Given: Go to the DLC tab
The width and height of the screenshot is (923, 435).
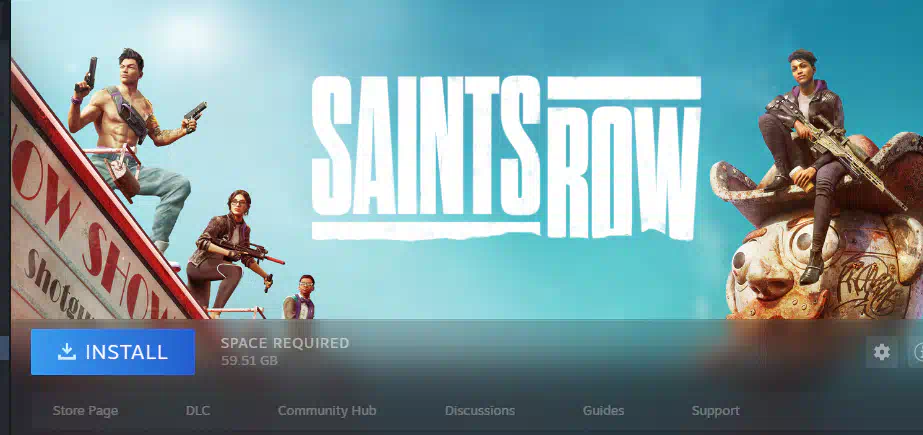Looking at the screenshot, I should (198, 410).
